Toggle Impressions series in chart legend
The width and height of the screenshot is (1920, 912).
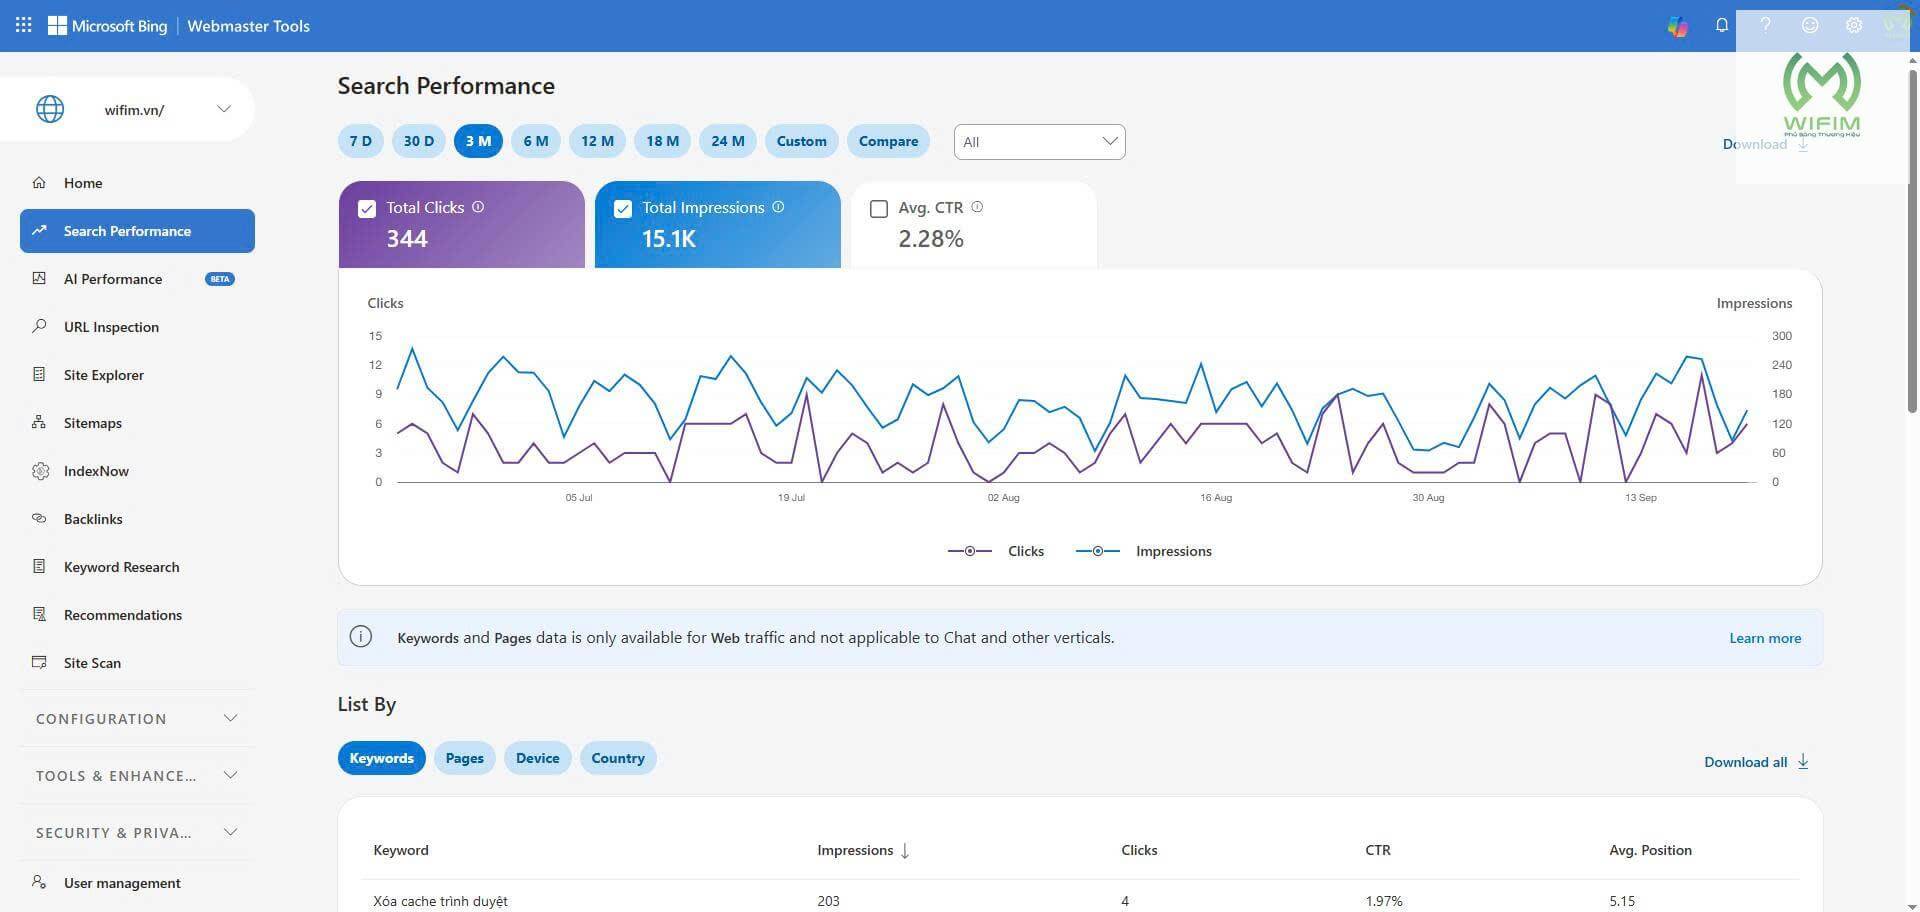coord(1143,551)
